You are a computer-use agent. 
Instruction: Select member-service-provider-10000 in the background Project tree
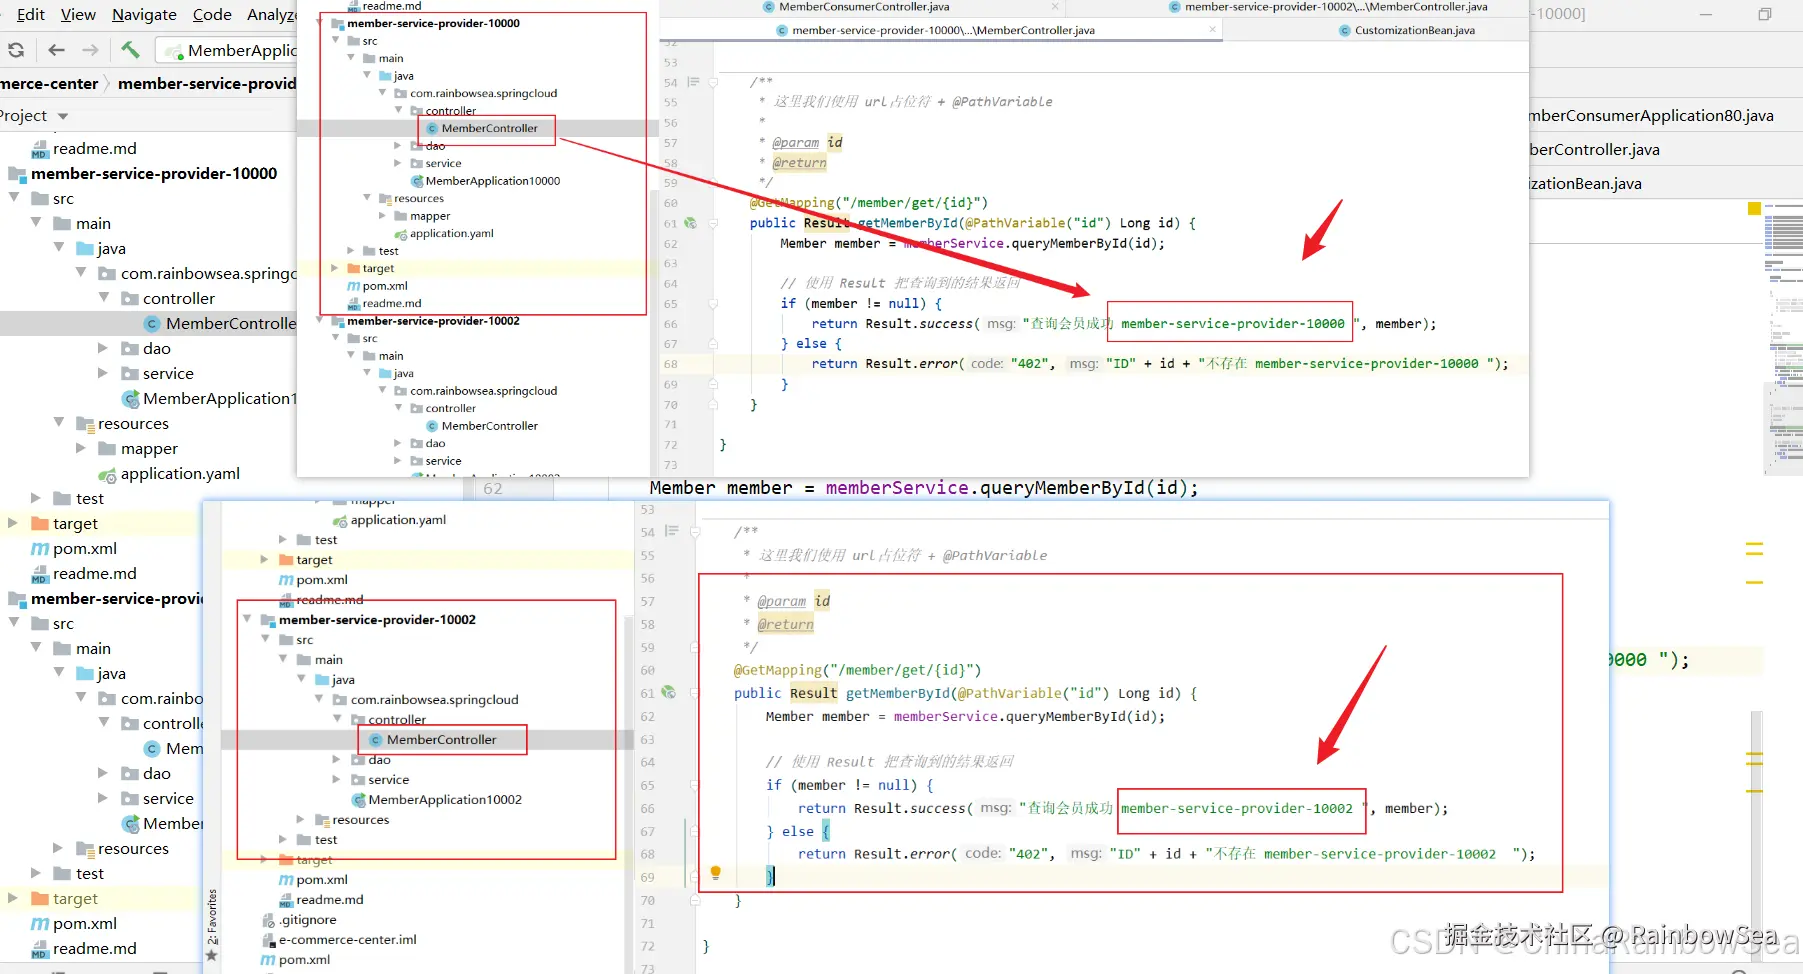(x=154, y=174)
